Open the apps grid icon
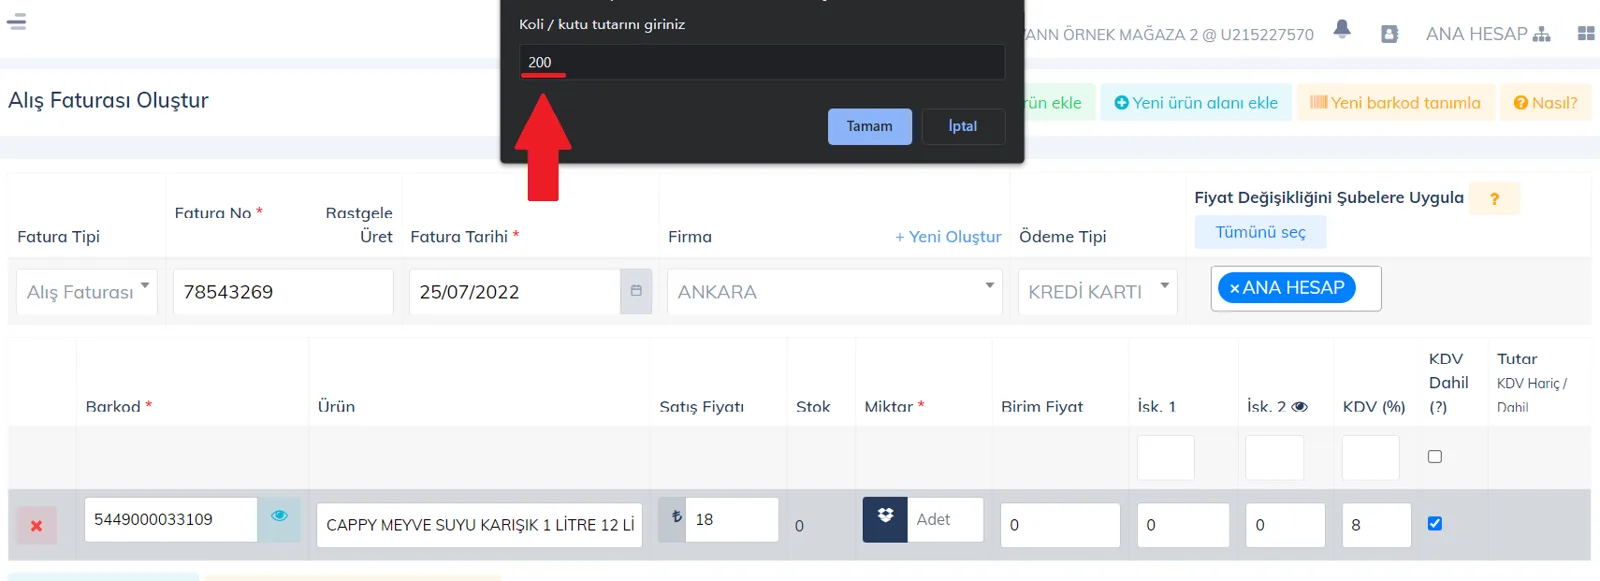The image size is (1600, 581). pyautogui.click(x=1586, y=34)
